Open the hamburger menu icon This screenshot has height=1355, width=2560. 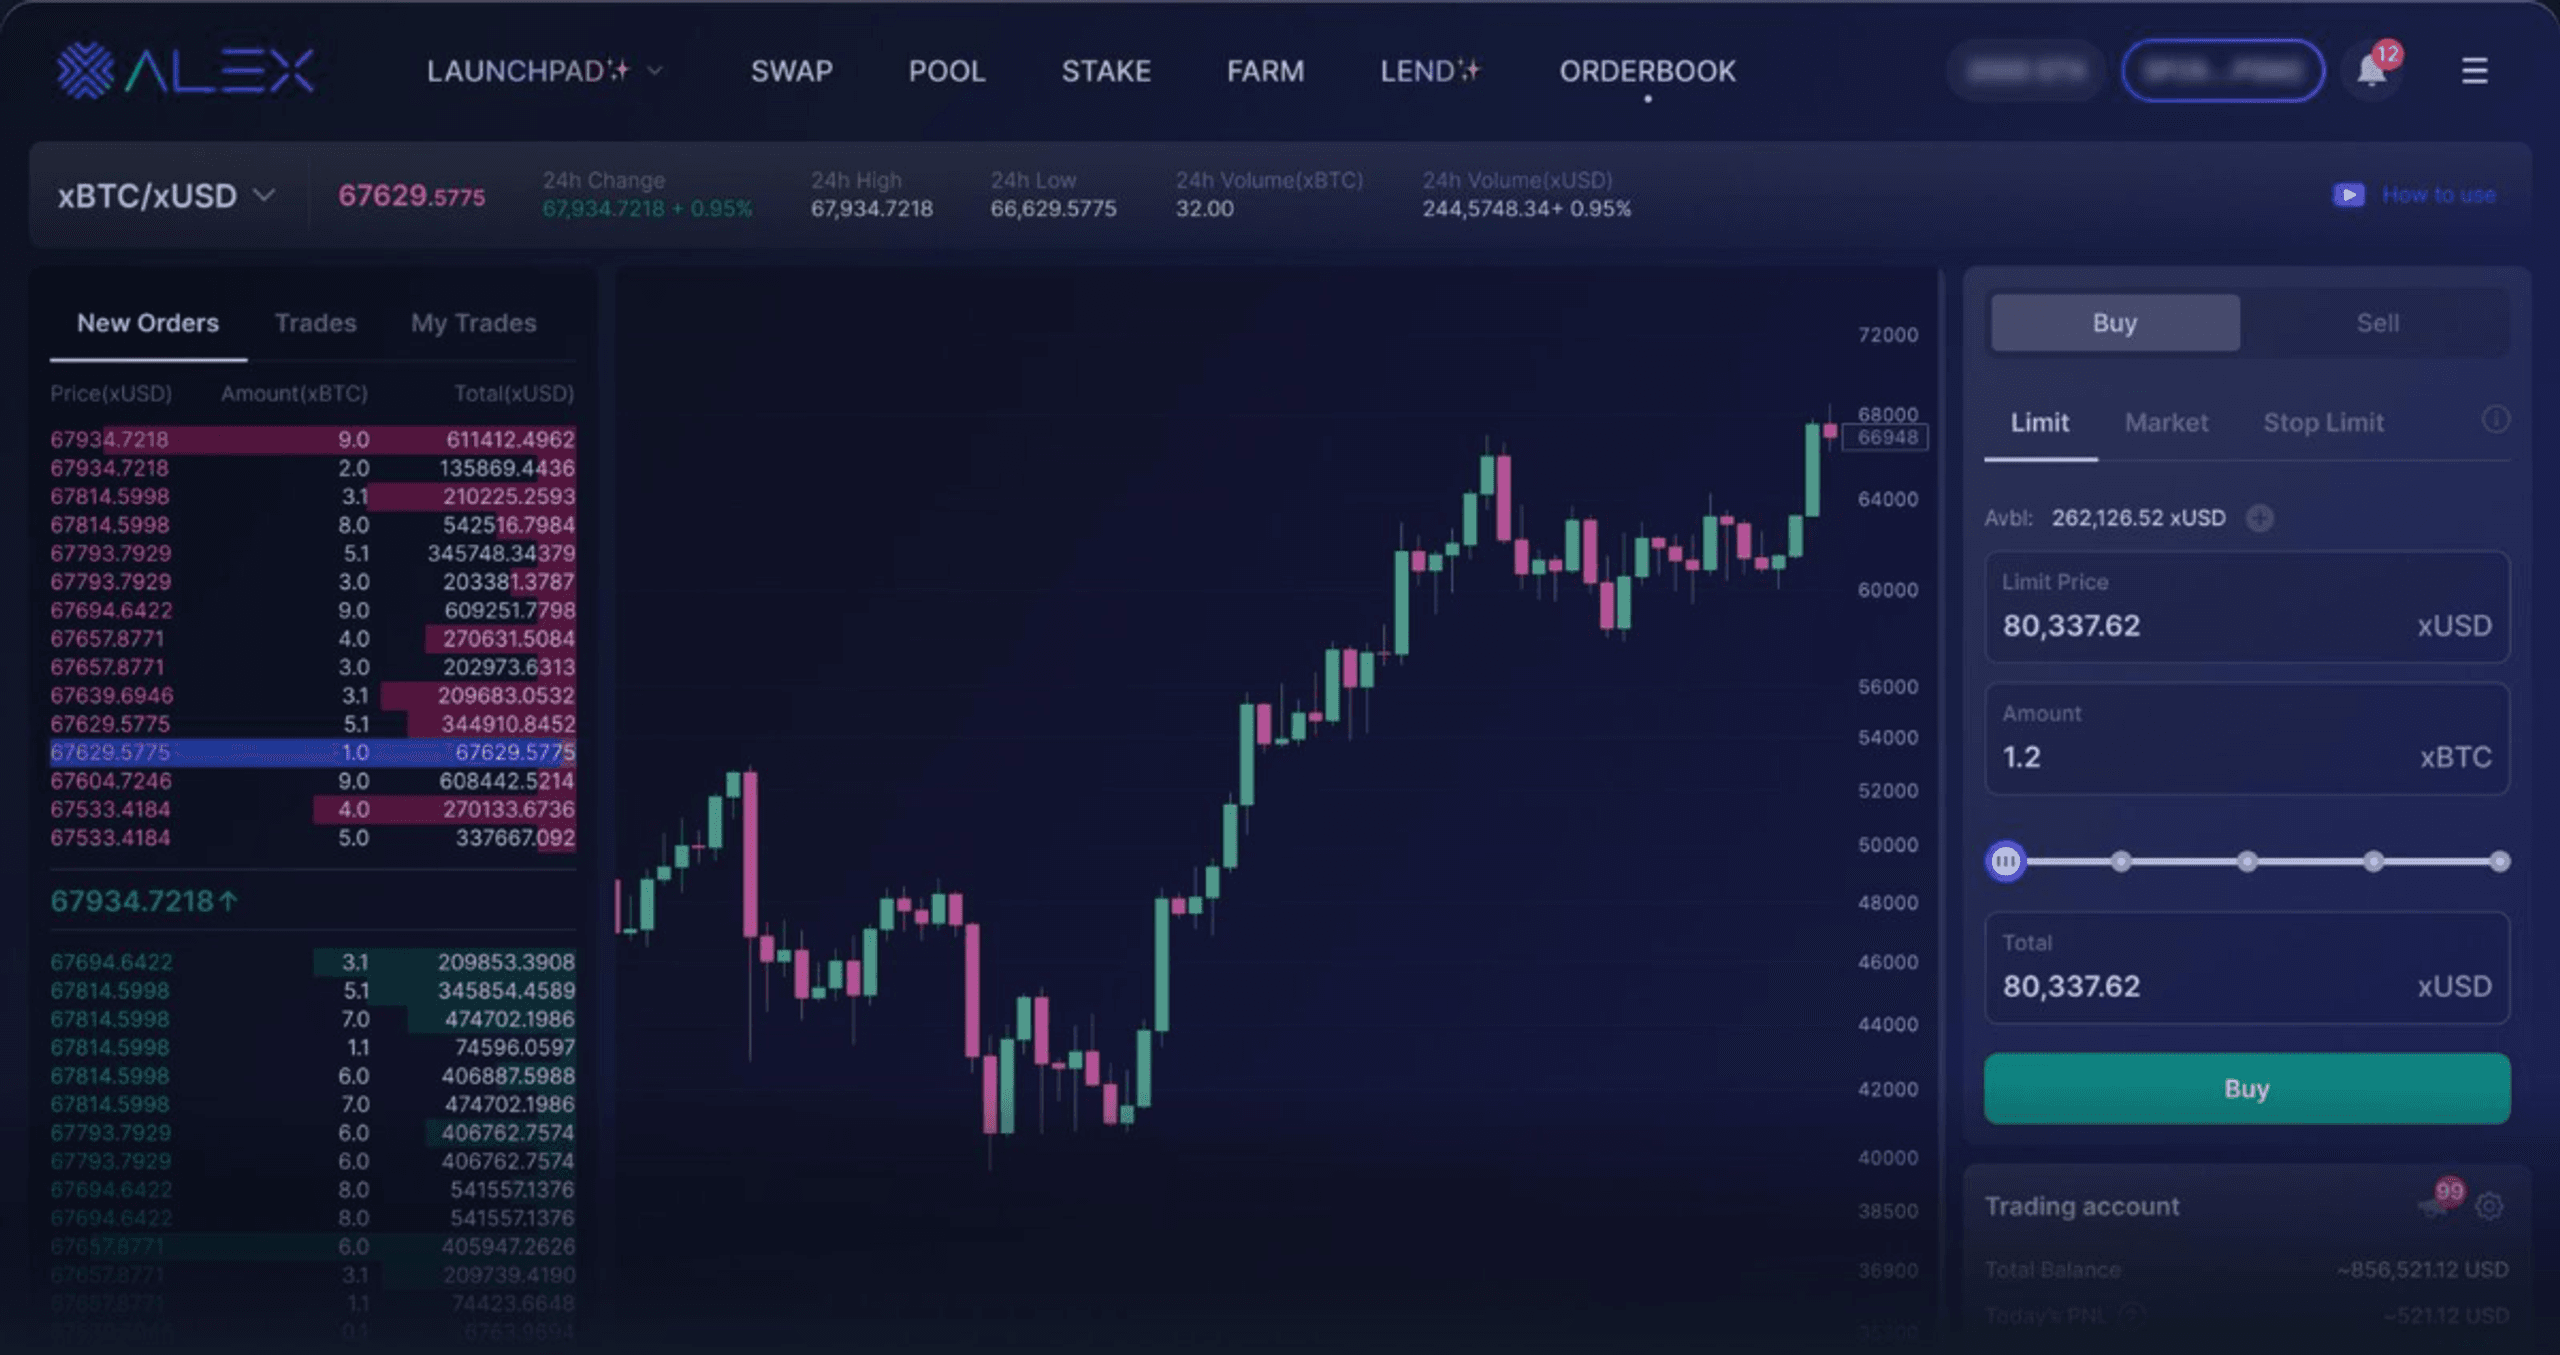(x=2475, y=71)
